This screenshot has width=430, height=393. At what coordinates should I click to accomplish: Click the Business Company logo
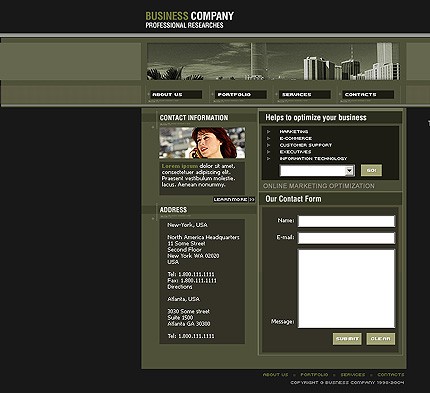(x=189, y=16)
